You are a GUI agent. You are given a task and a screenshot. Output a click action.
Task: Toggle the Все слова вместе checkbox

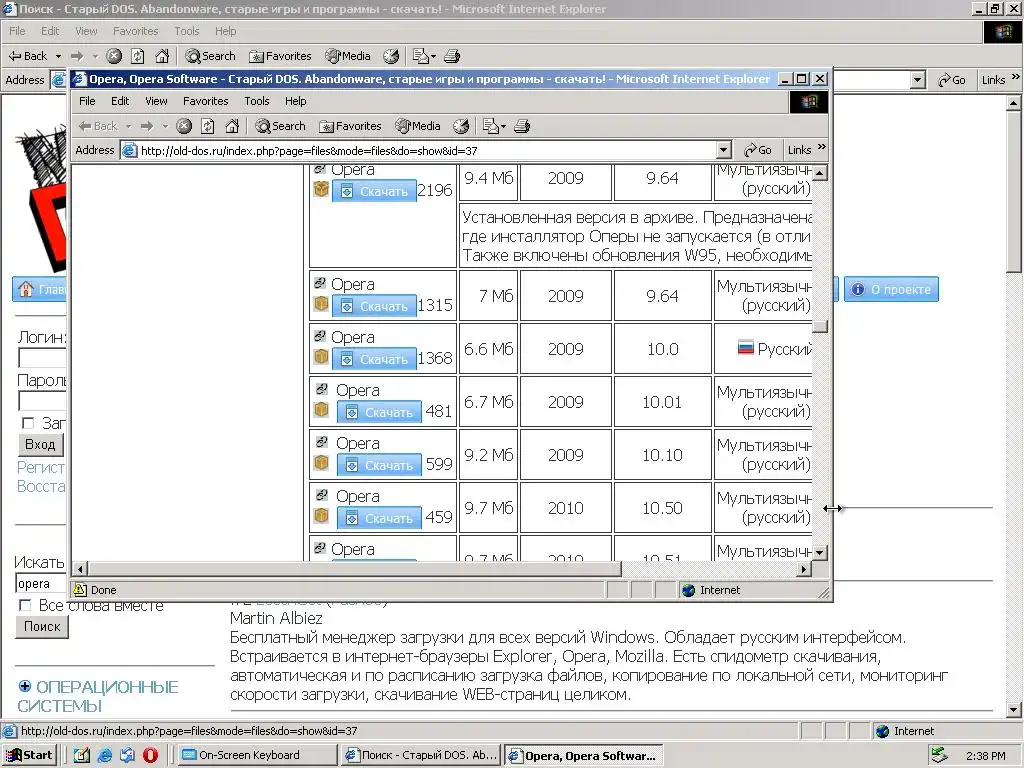25,605
